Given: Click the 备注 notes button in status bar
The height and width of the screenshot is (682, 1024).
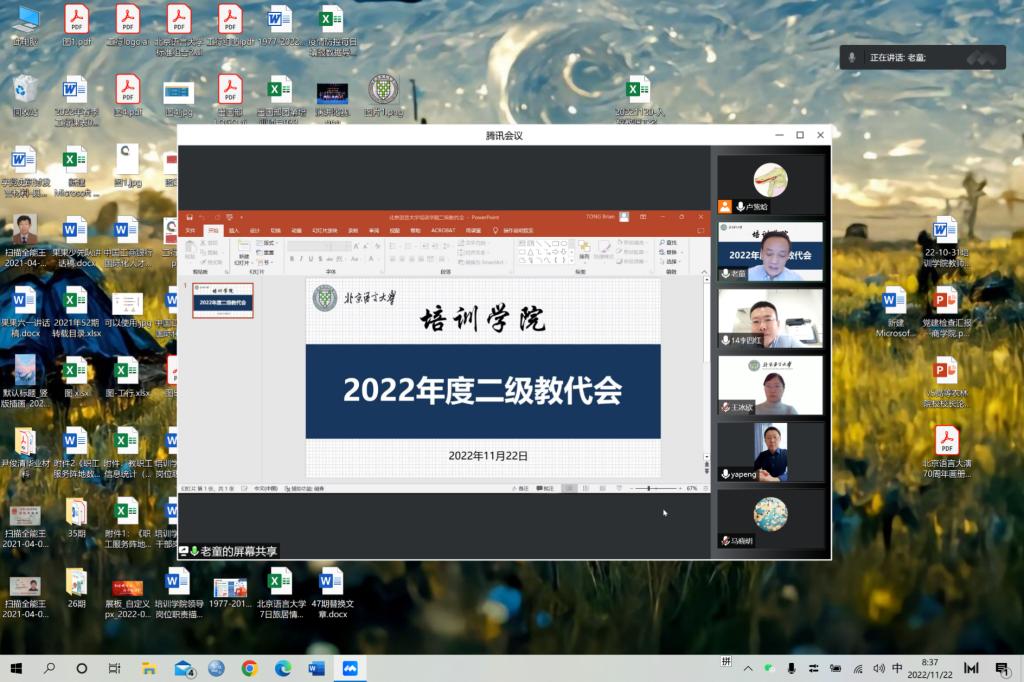Looking at the screenshot, I should [x=521, y=488].
